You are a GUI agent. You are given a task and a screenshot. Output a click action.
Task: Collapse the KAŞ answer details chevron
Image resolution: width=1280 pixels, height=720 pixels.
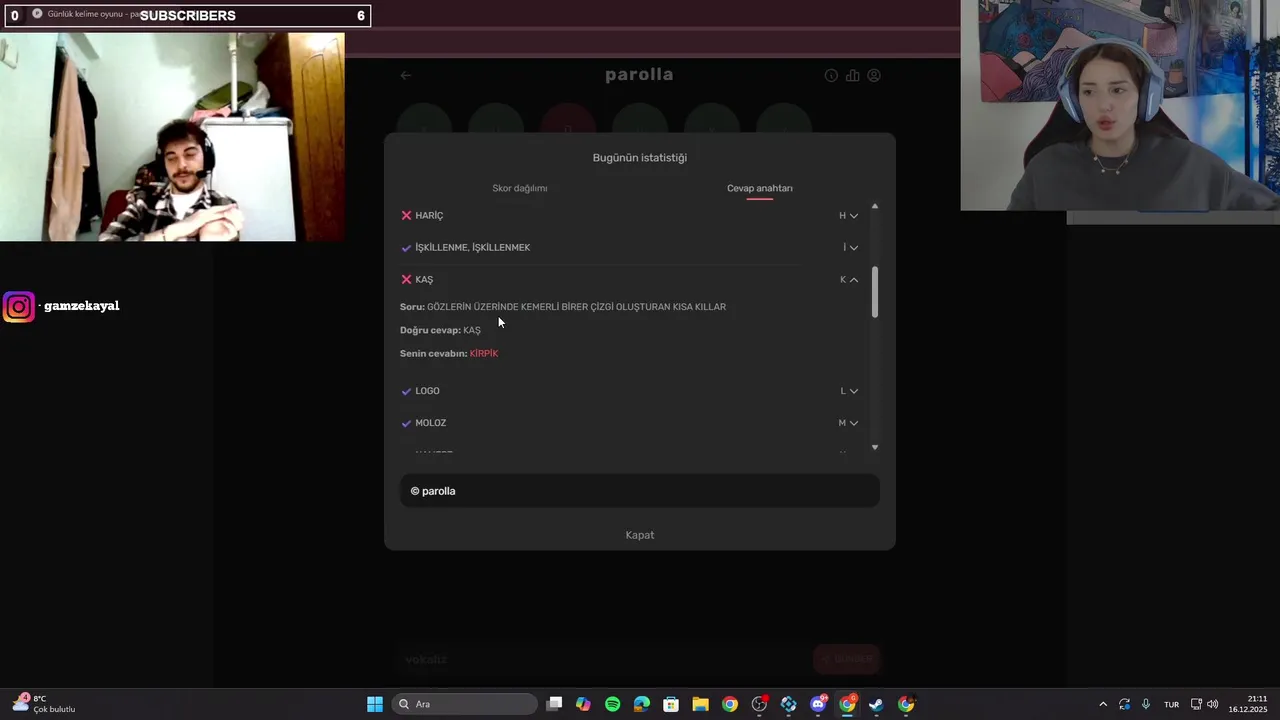tap(854, 280)
